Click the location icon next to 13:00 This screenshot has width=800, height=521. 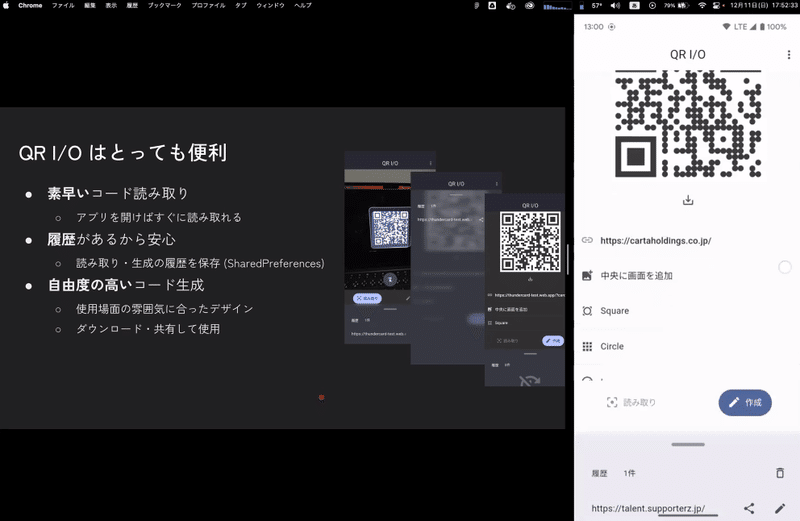point(612,27)
